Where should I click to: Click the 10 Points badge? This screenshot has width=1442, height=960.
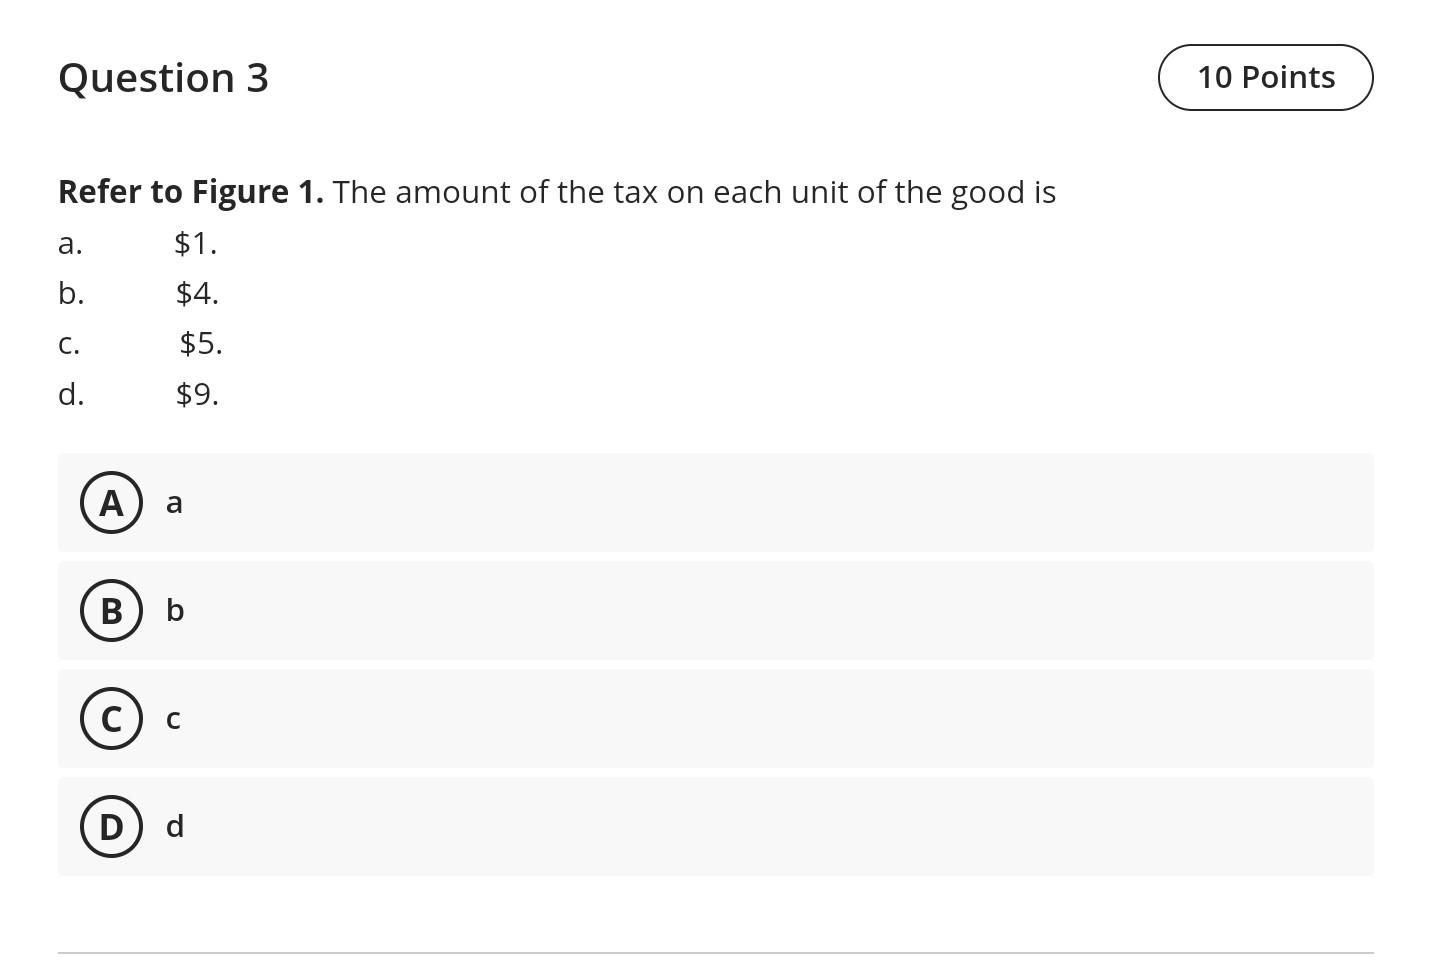[1265, 77]
